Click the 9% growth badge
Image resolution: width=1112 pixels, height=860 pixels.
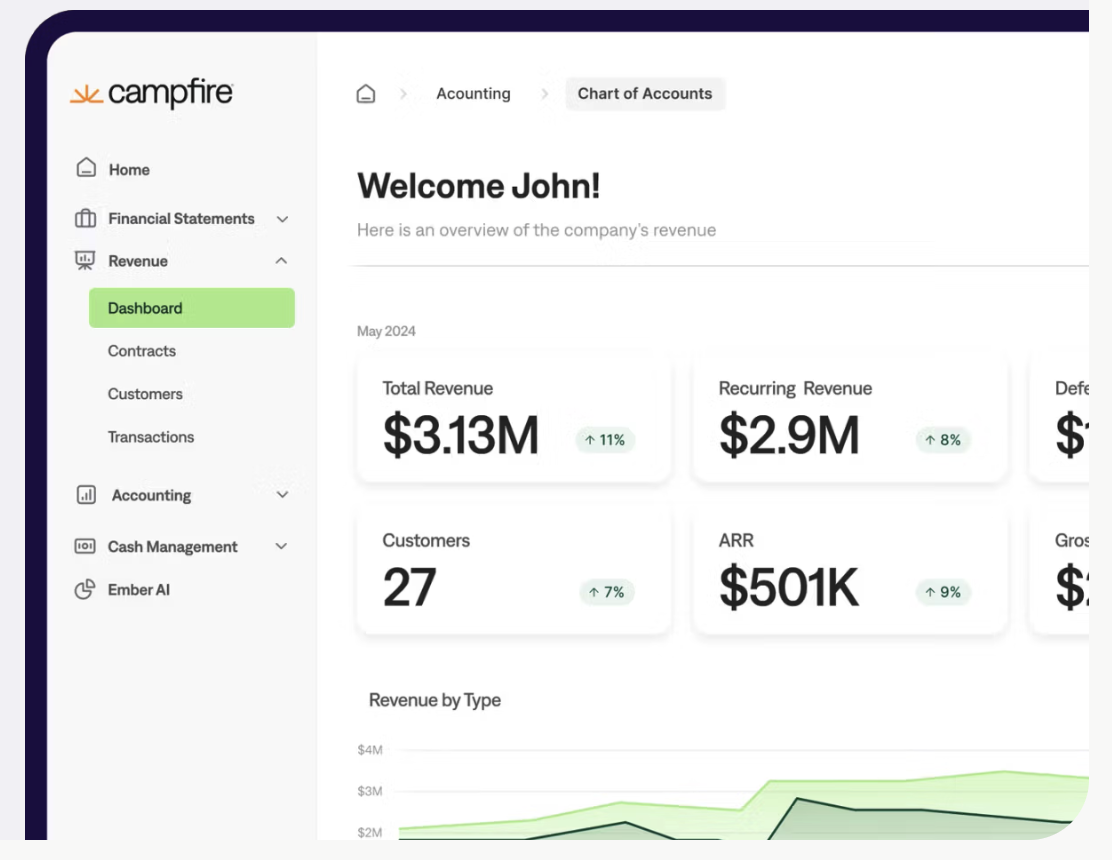pos(943,592)
